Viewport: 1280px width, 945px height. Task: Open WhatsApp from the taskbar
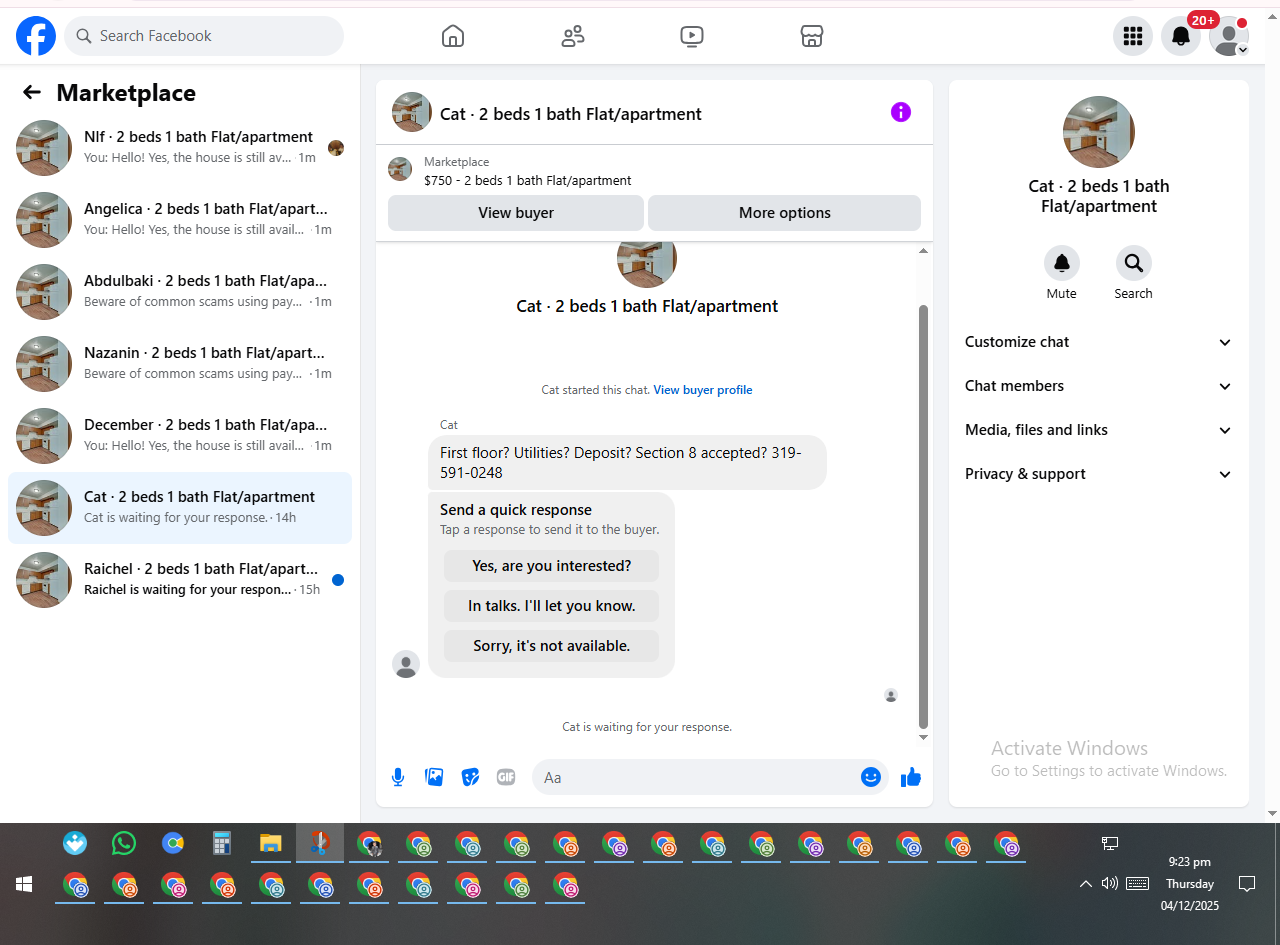click(124, 843)
